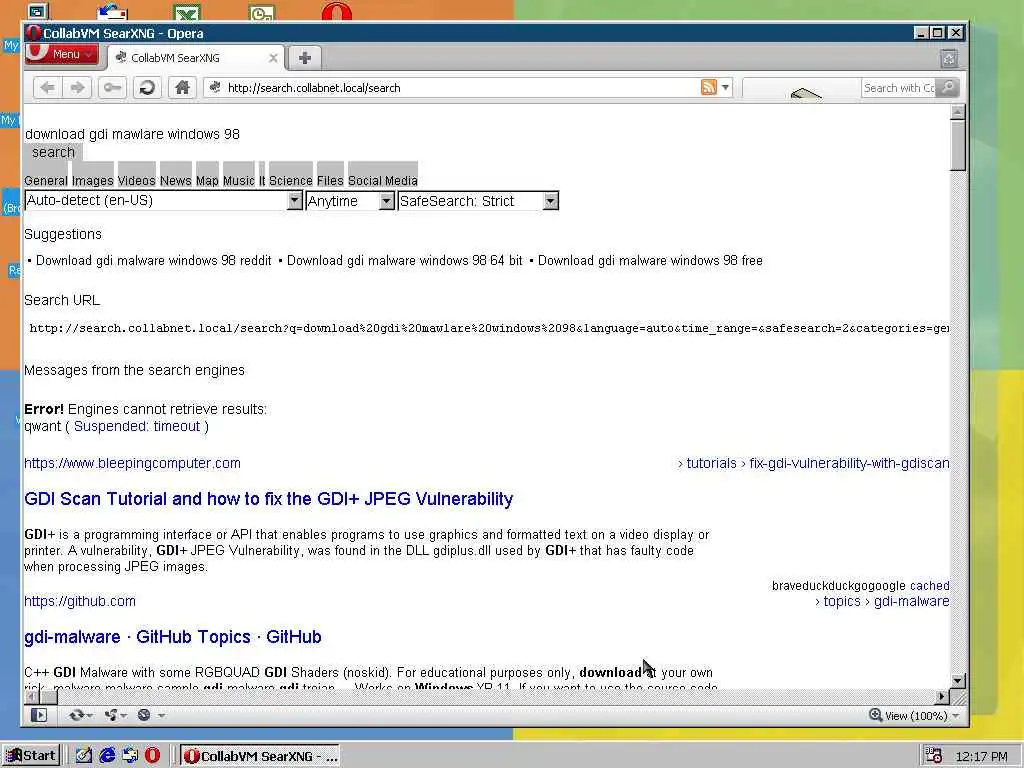This screenshot has width=1024, height=768.
Task: Go back with the Back arrow button
Action: 48,88
